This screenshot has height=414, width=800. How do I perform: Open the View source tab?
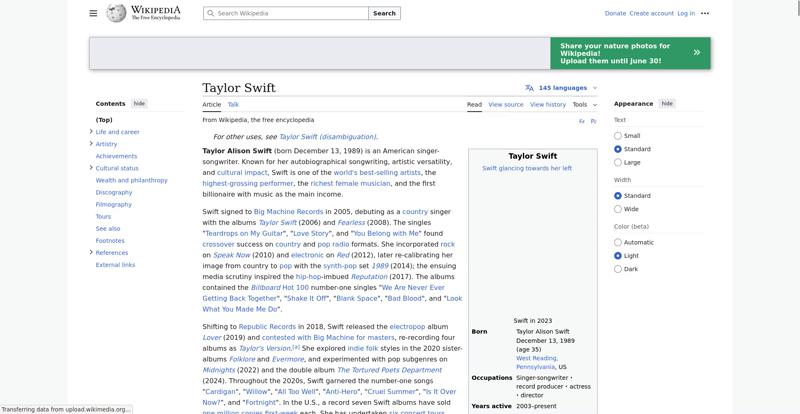click(506, 105)
